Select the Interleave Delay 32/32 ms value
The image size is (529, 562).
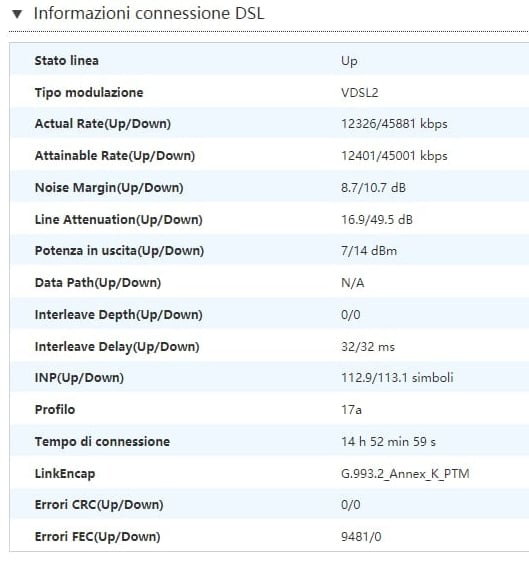click(368, 347)
